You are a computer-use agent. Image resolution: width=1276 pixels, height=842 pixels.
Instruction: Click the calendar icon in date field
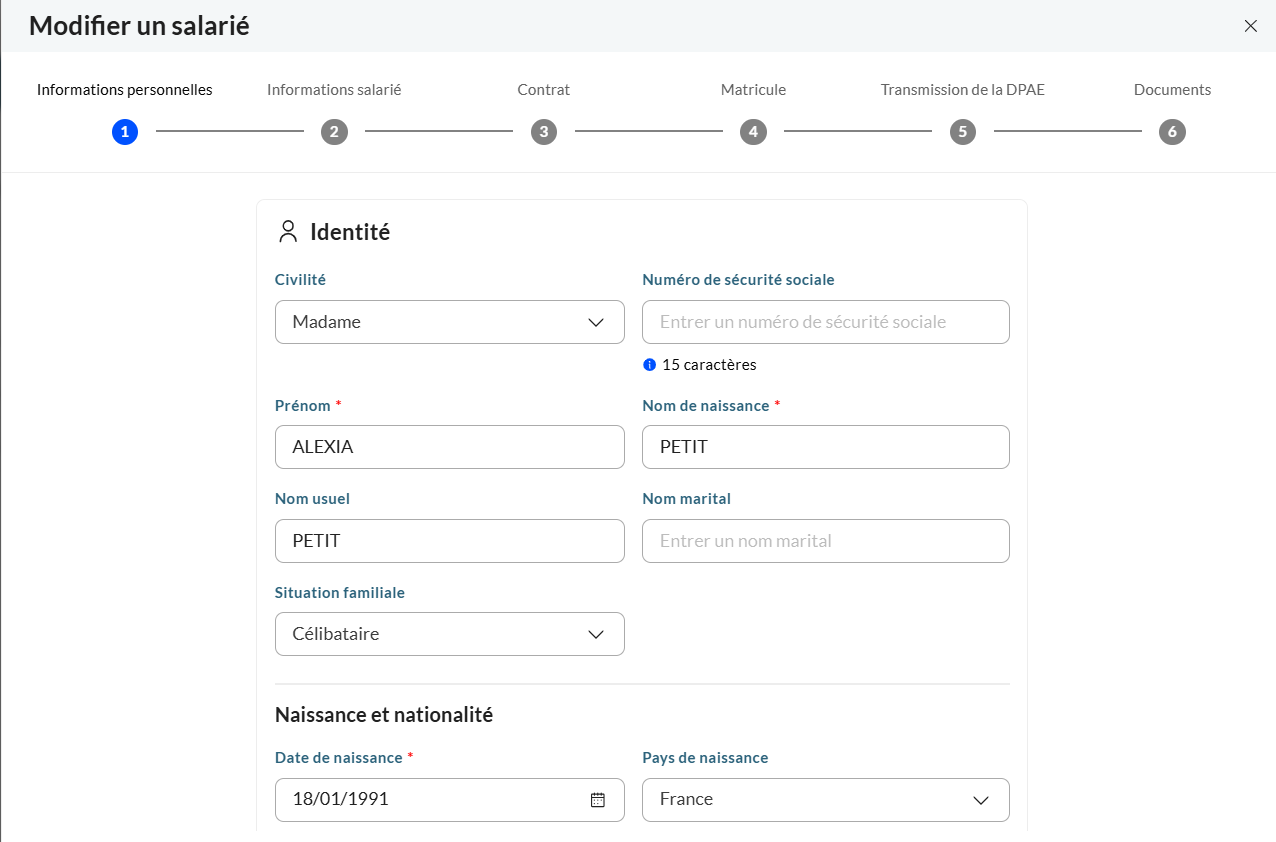(x=598, y=800)
